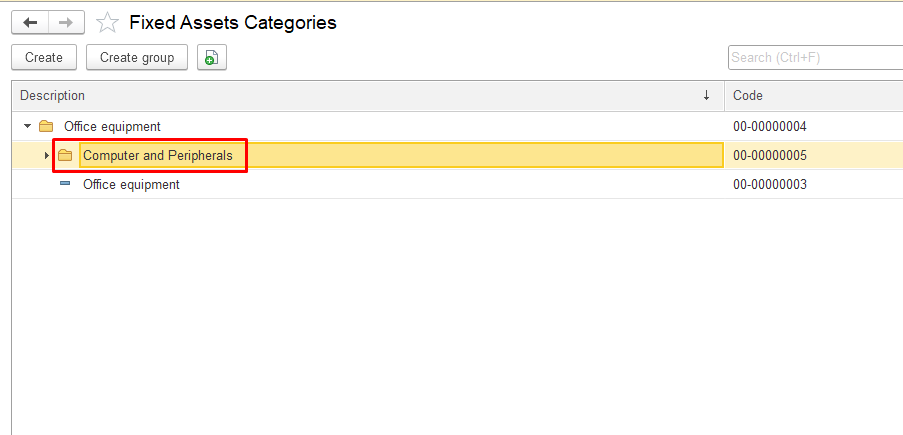Go forward using the right arrow
The width and height of the screenshot is (903, 435).
pos(66,22)
